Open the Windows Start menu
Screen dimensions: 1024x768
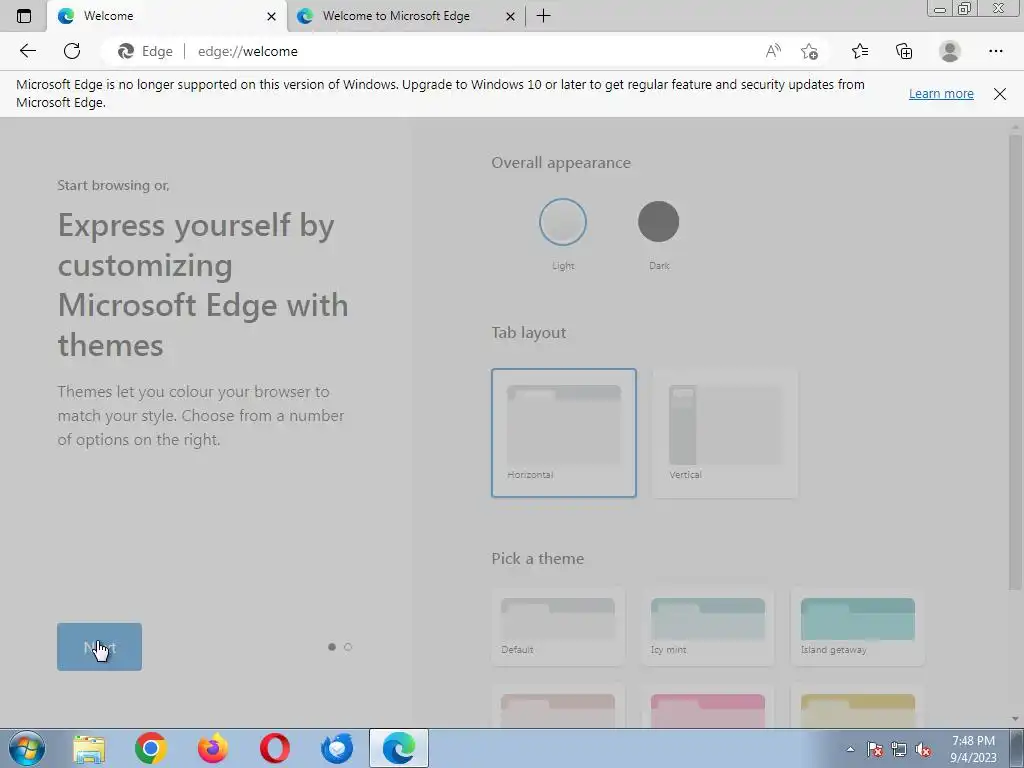(x=27, y=748)
